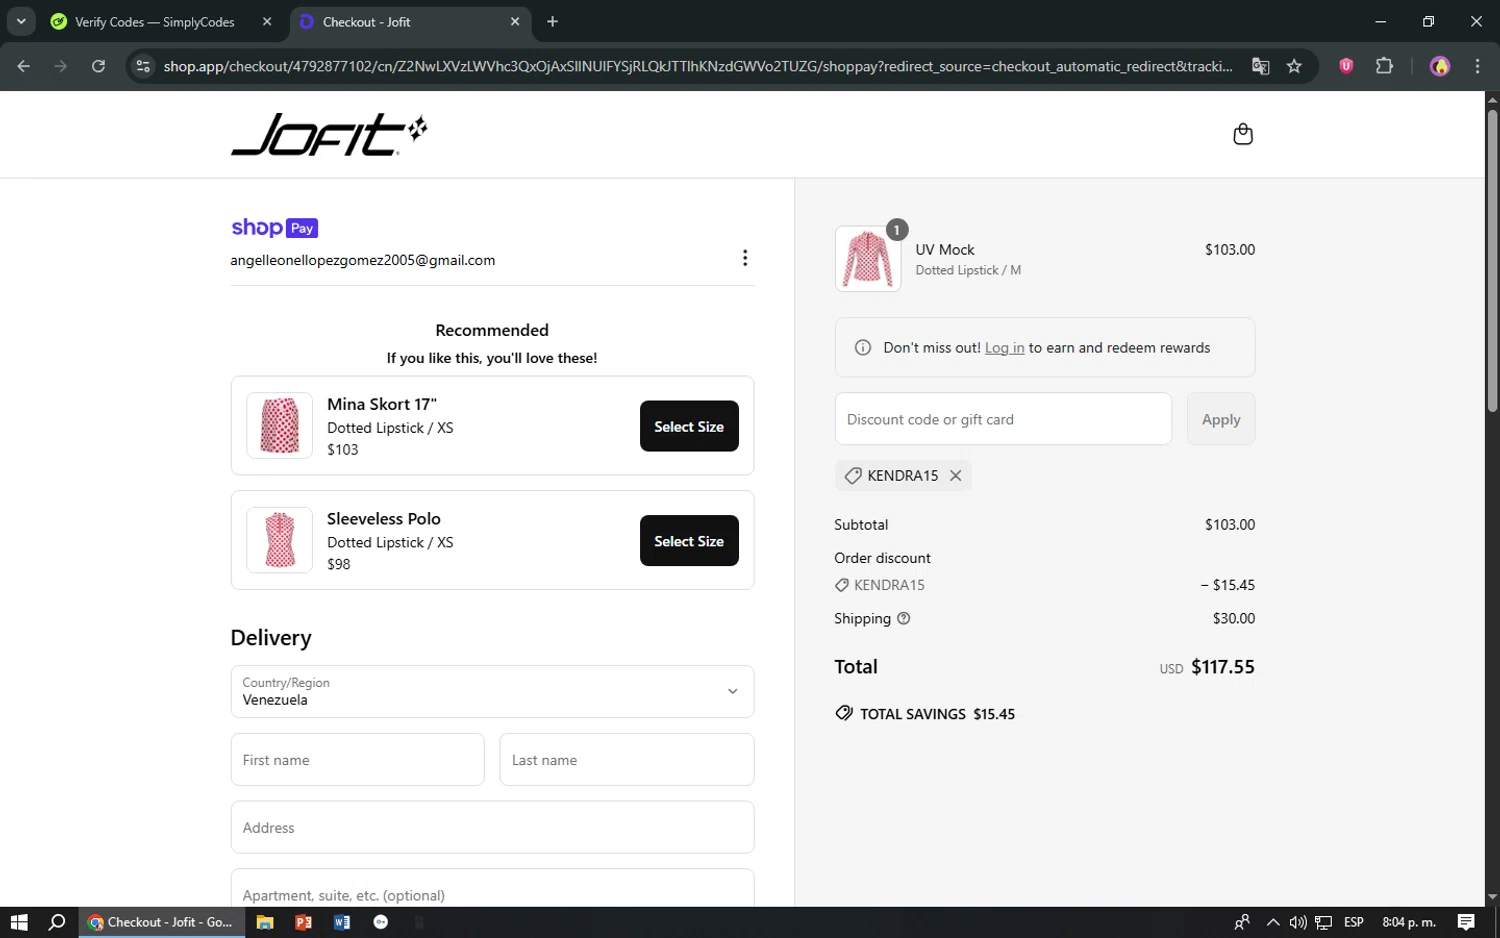Close the Checkout - Jofit tab
Viewport: 1500px width, 938px height.
point(515,22)
